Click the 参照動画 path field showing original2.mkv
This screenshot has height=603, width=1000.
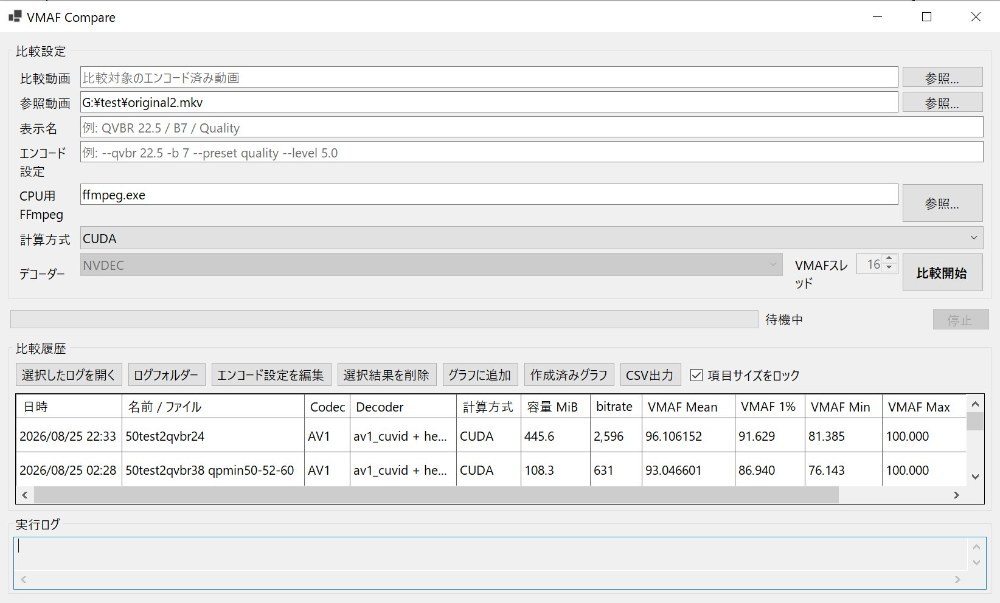489,102
